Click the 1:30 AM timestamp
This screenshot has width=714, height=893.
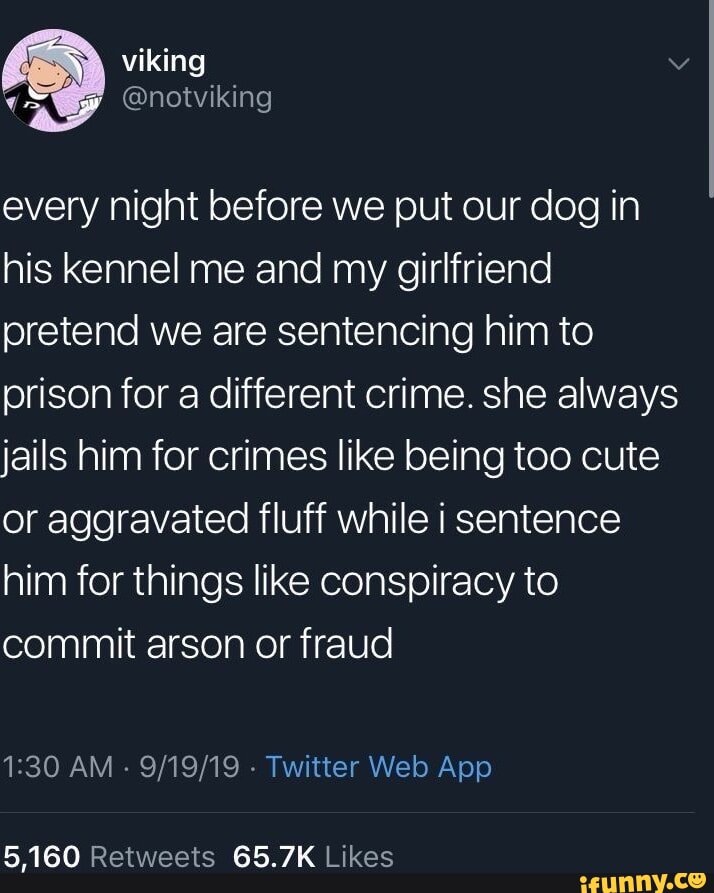click(58, 767)
